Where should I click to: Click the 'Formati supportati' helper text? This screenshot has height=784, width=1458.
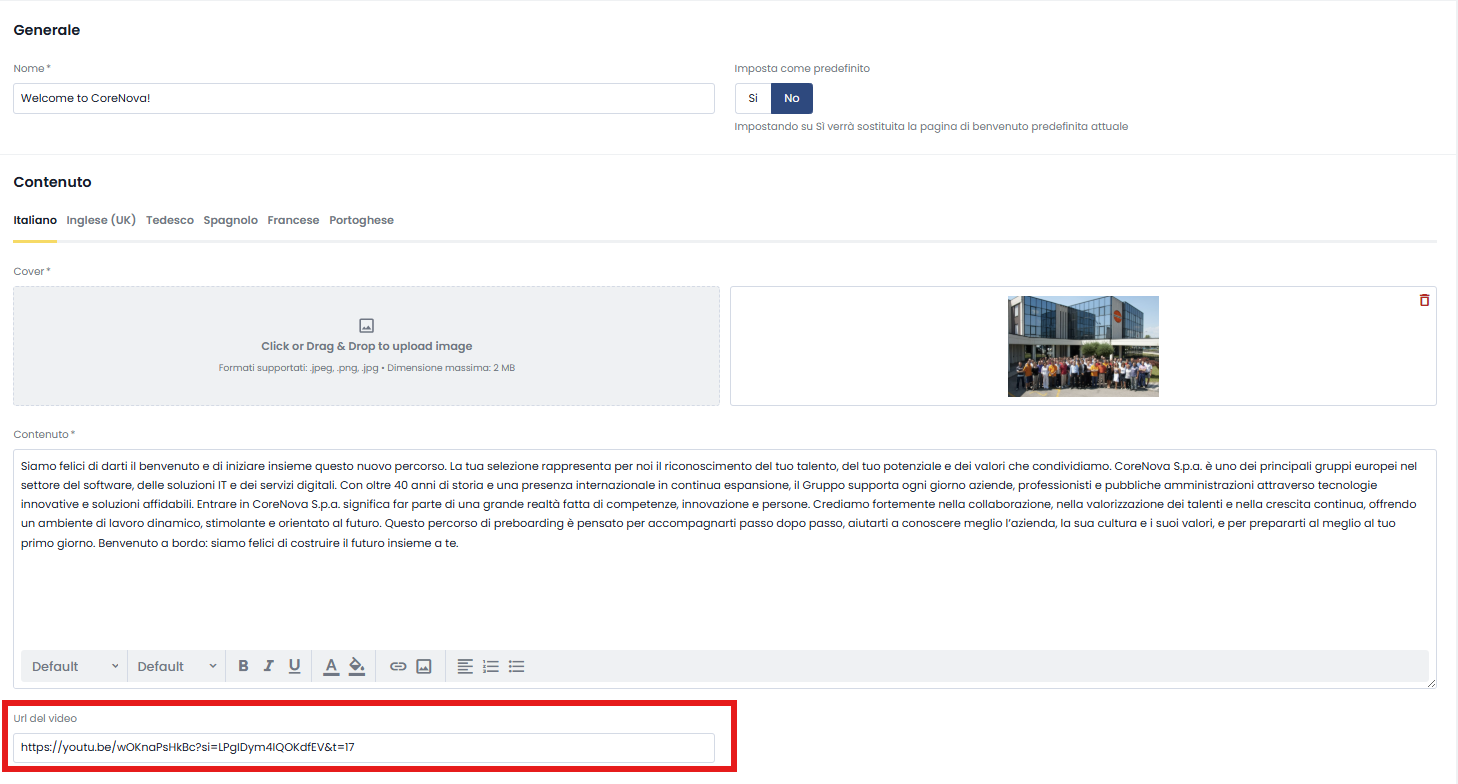366,368
